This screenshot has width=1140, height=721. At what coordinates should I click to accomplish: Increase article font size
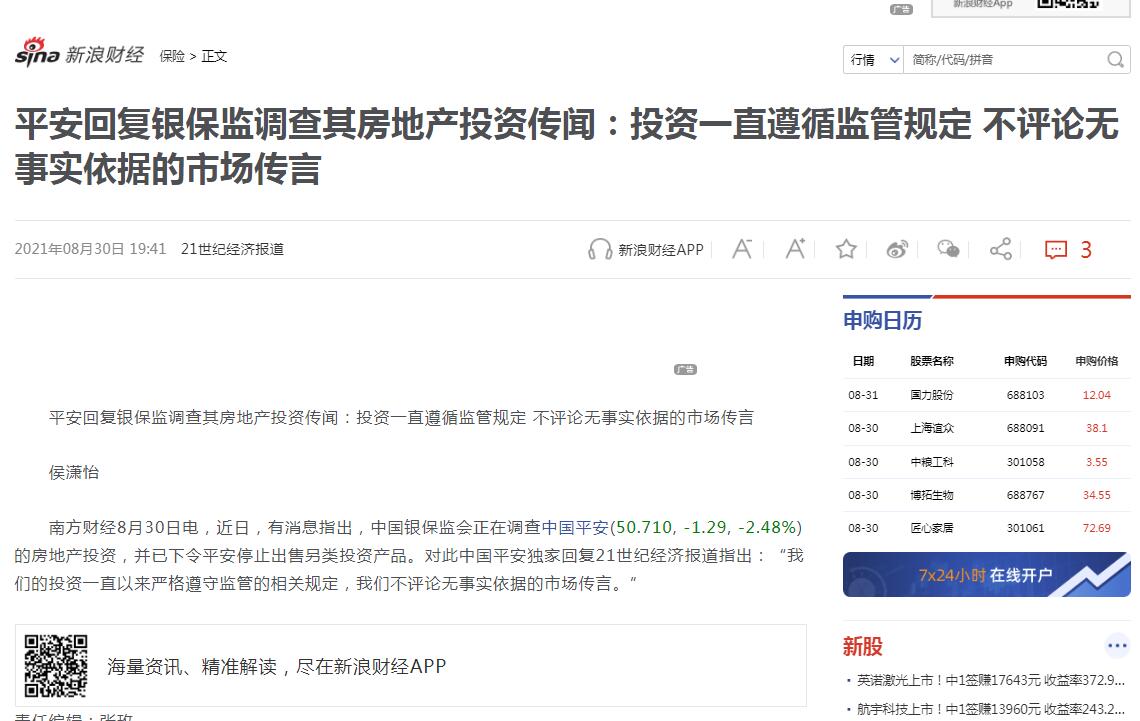coord(795,249)
